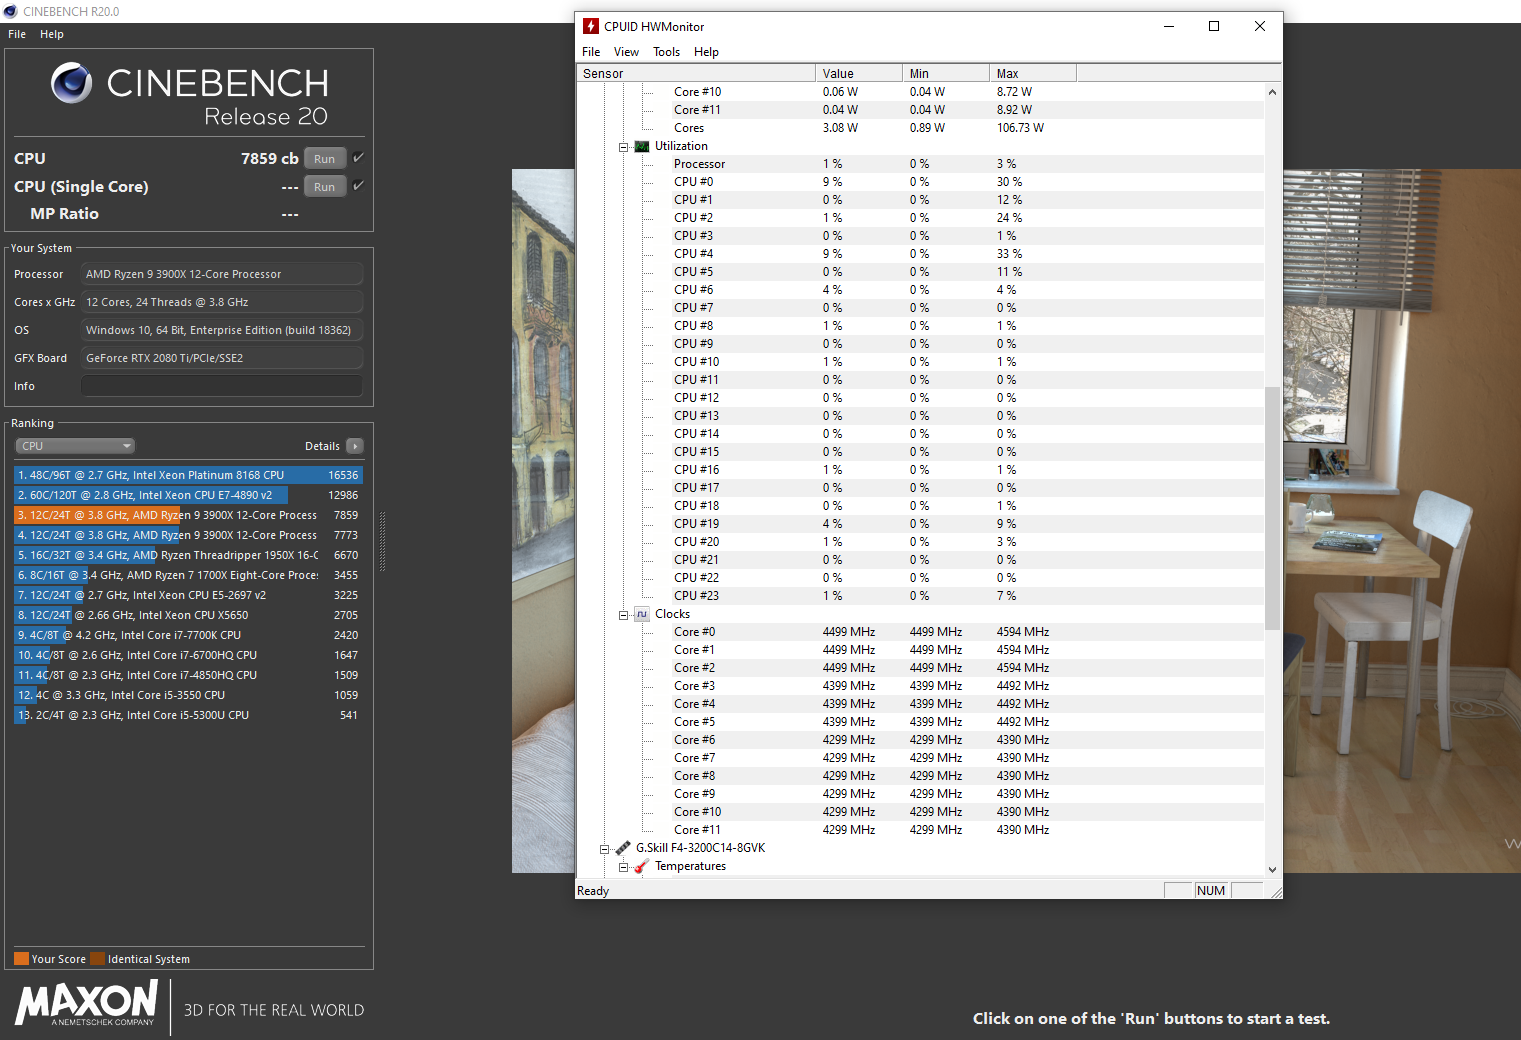Click the HWMonitor app icon in title bar
The height and width of the screenshot is (1040, 1521).
[x=591, y=26]
